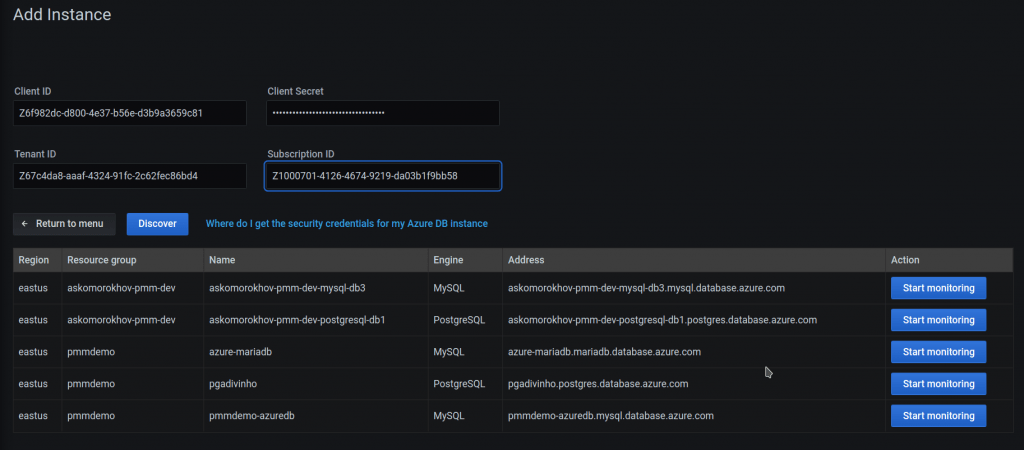This screenshot has height=450, width=1024.
Task: Click the Tenant ID field label
Action: (x=35, y=154)
